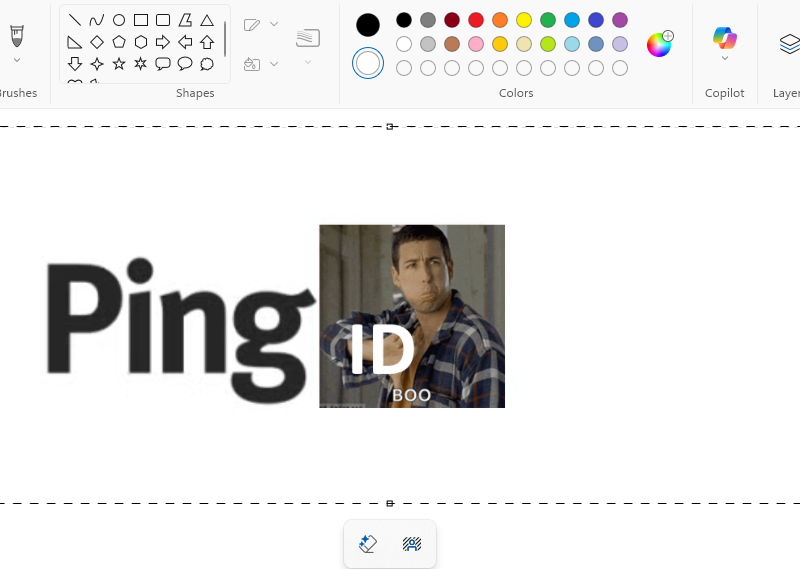Select the right arrow shape
Viewport: 800px width, 569px height.
(x=163, y=42)
